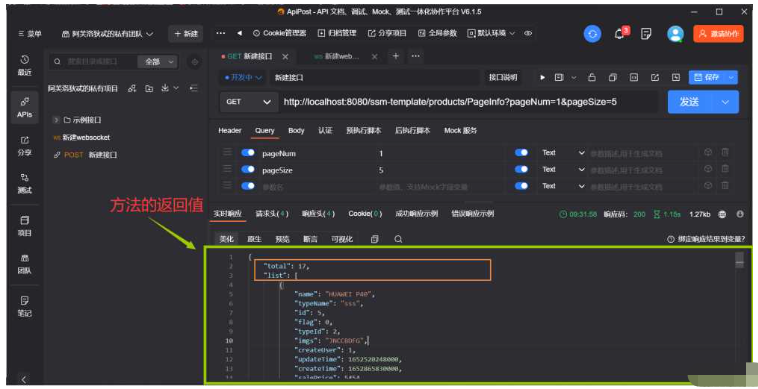Toggle the required switch for pageSize row
Image resolution: width=758 pixels, height=389 pixels.
click(521, 170)
